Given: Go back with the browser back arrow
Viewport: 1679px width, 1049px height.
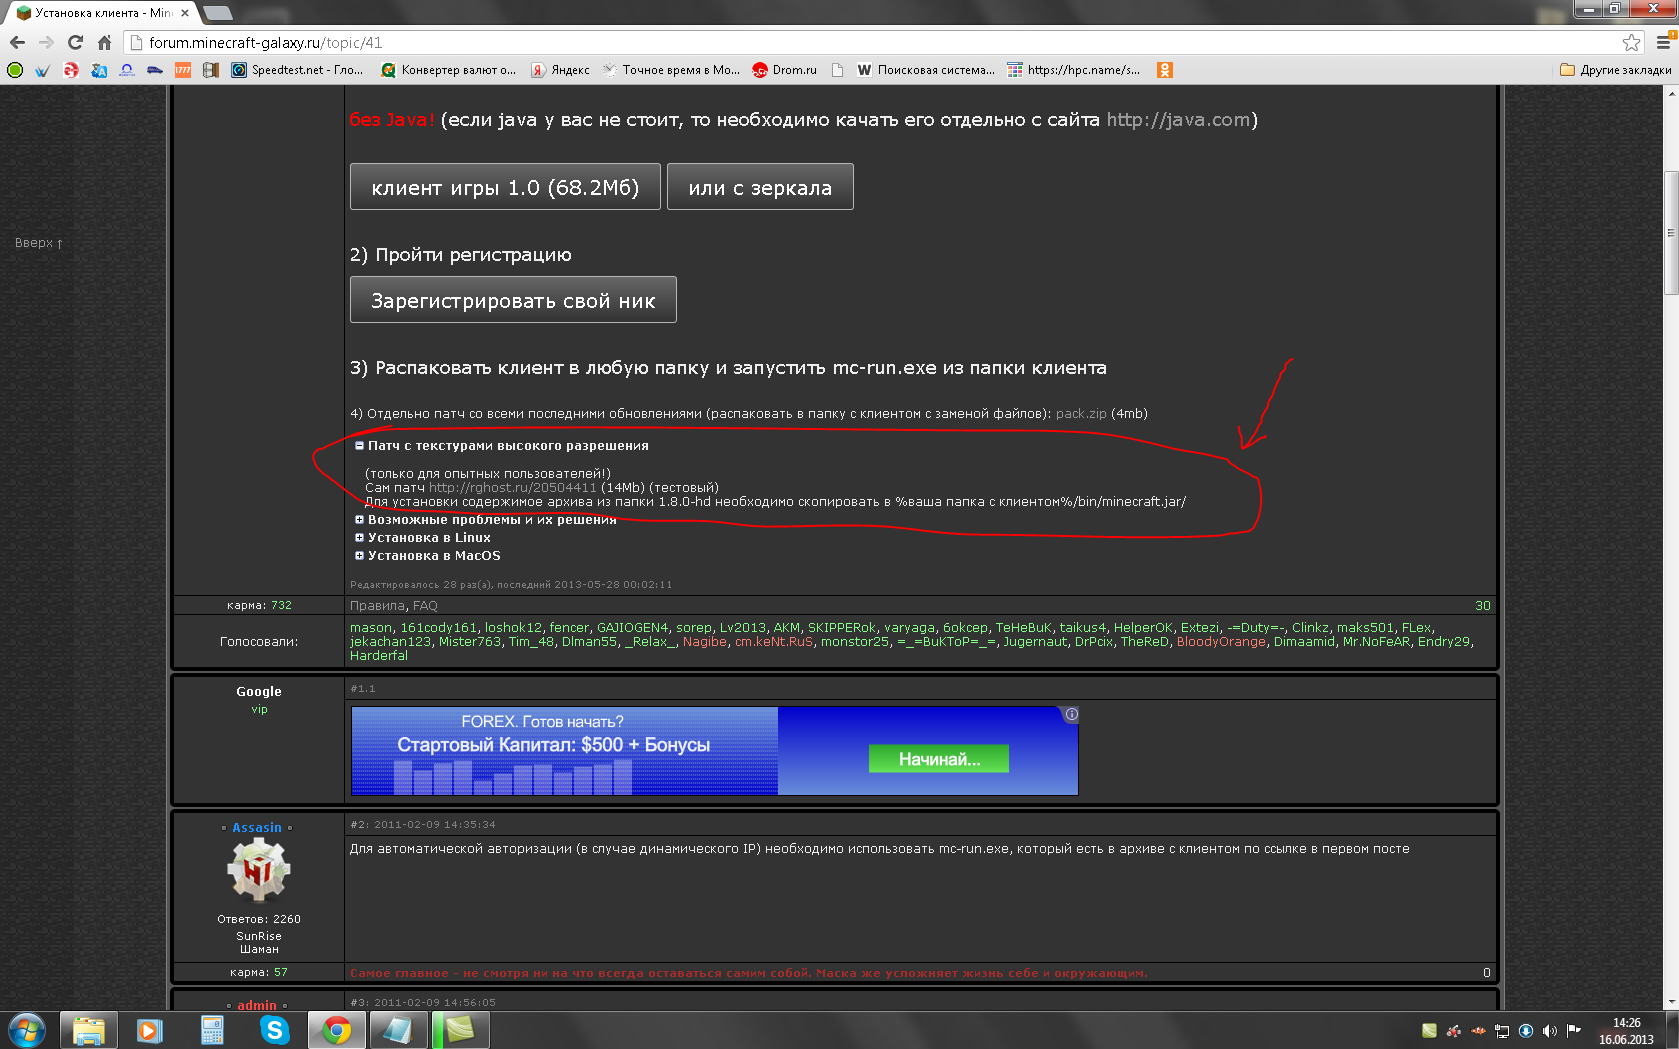Looking at the screenshot, I should tap(17, 42).
